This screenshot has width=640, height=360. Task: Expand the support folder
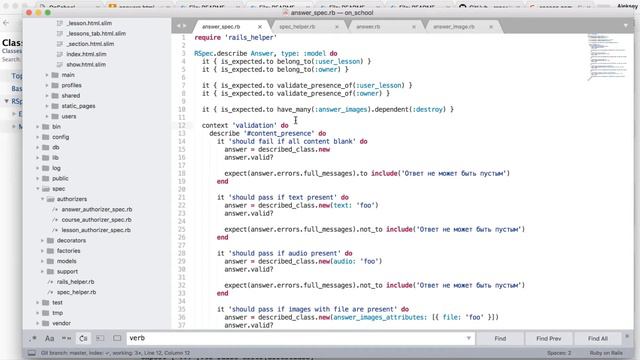pyautogui.click(x=42, y=271)
